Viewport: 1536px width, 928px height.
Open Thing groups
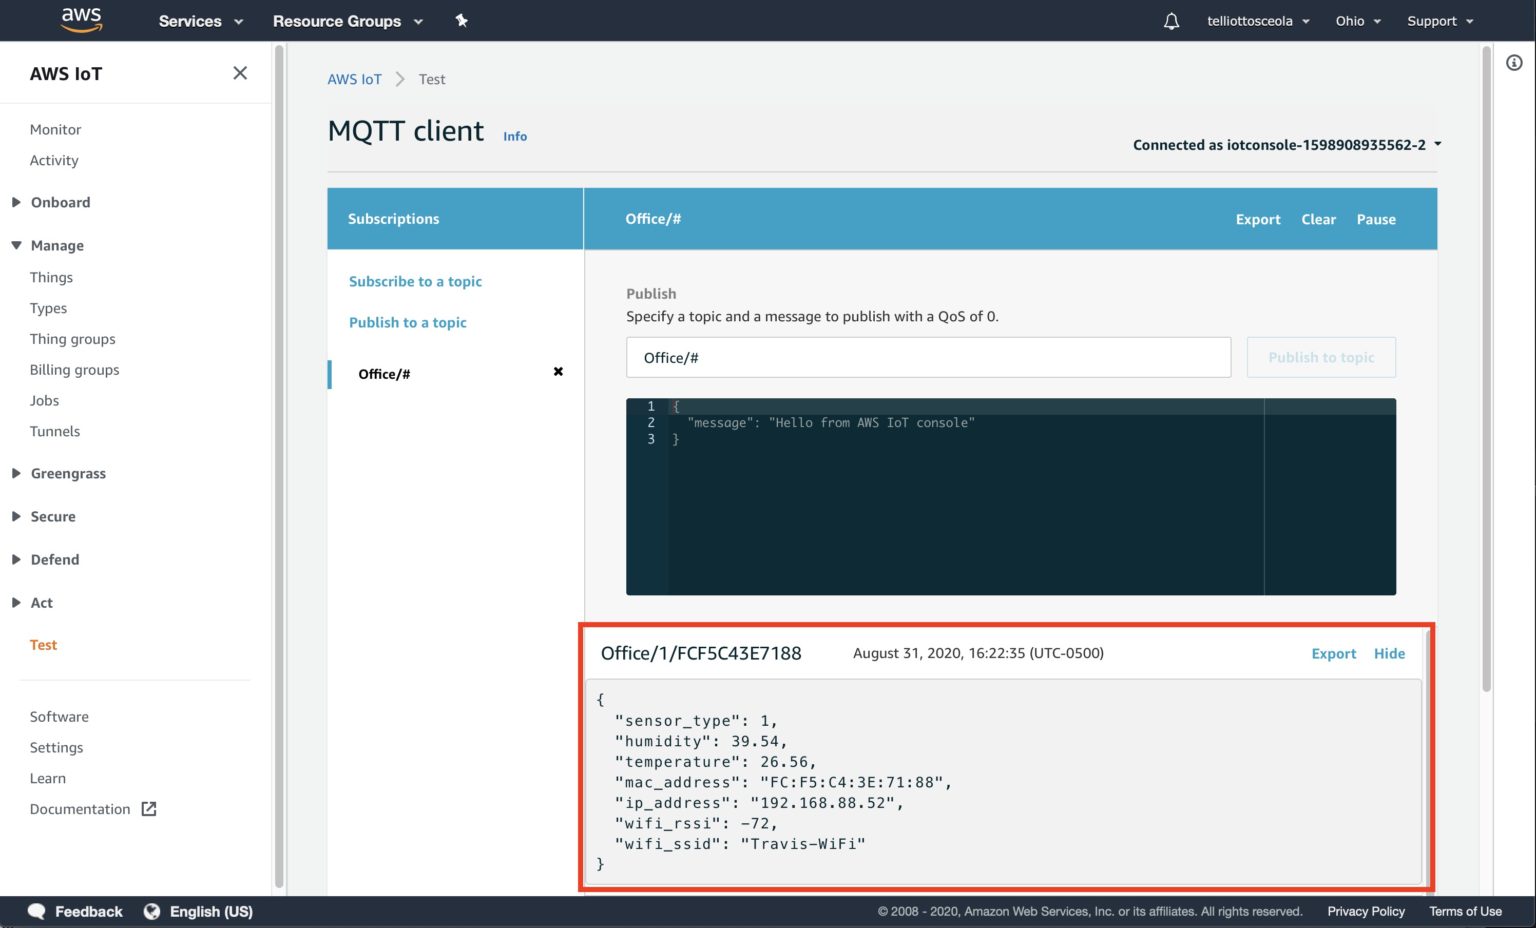tap(72, 339)
